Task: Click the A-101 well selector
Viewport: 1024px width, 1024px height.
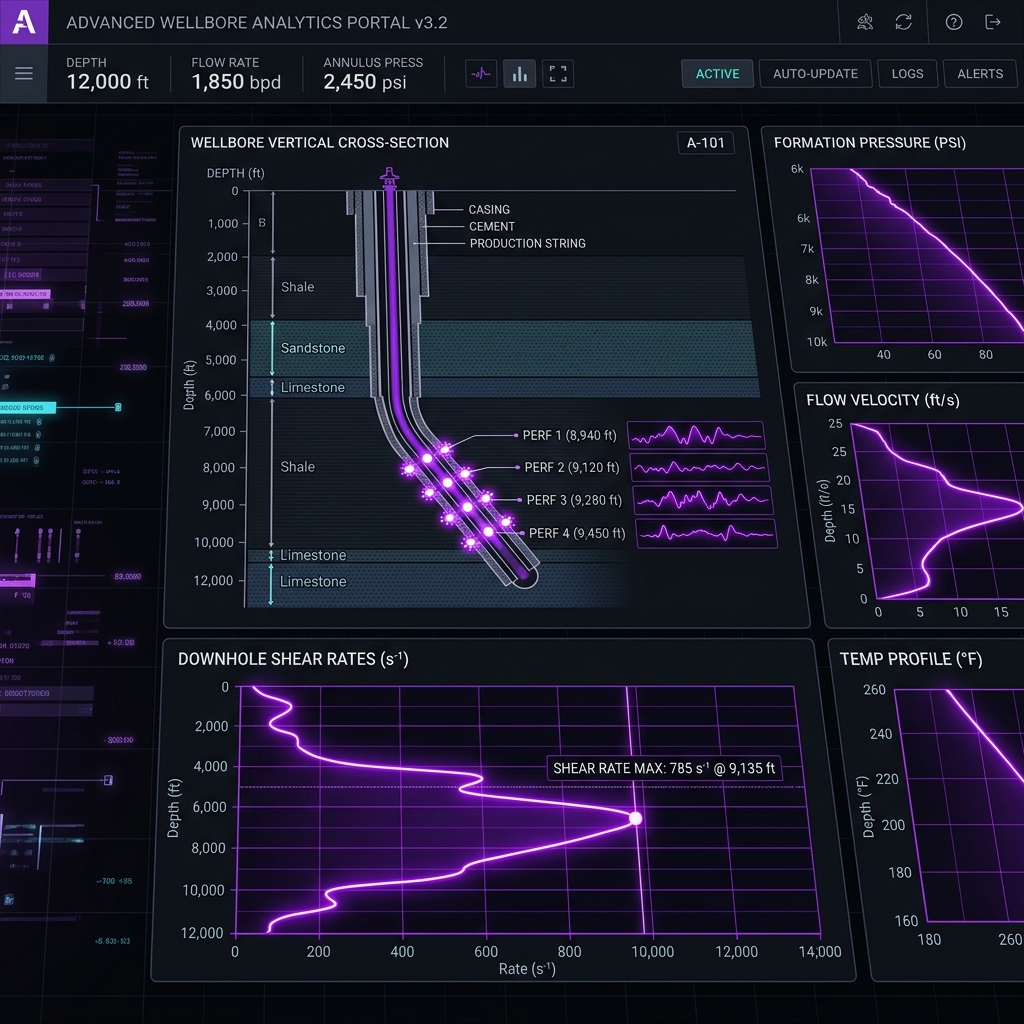Action: point(705,143)
